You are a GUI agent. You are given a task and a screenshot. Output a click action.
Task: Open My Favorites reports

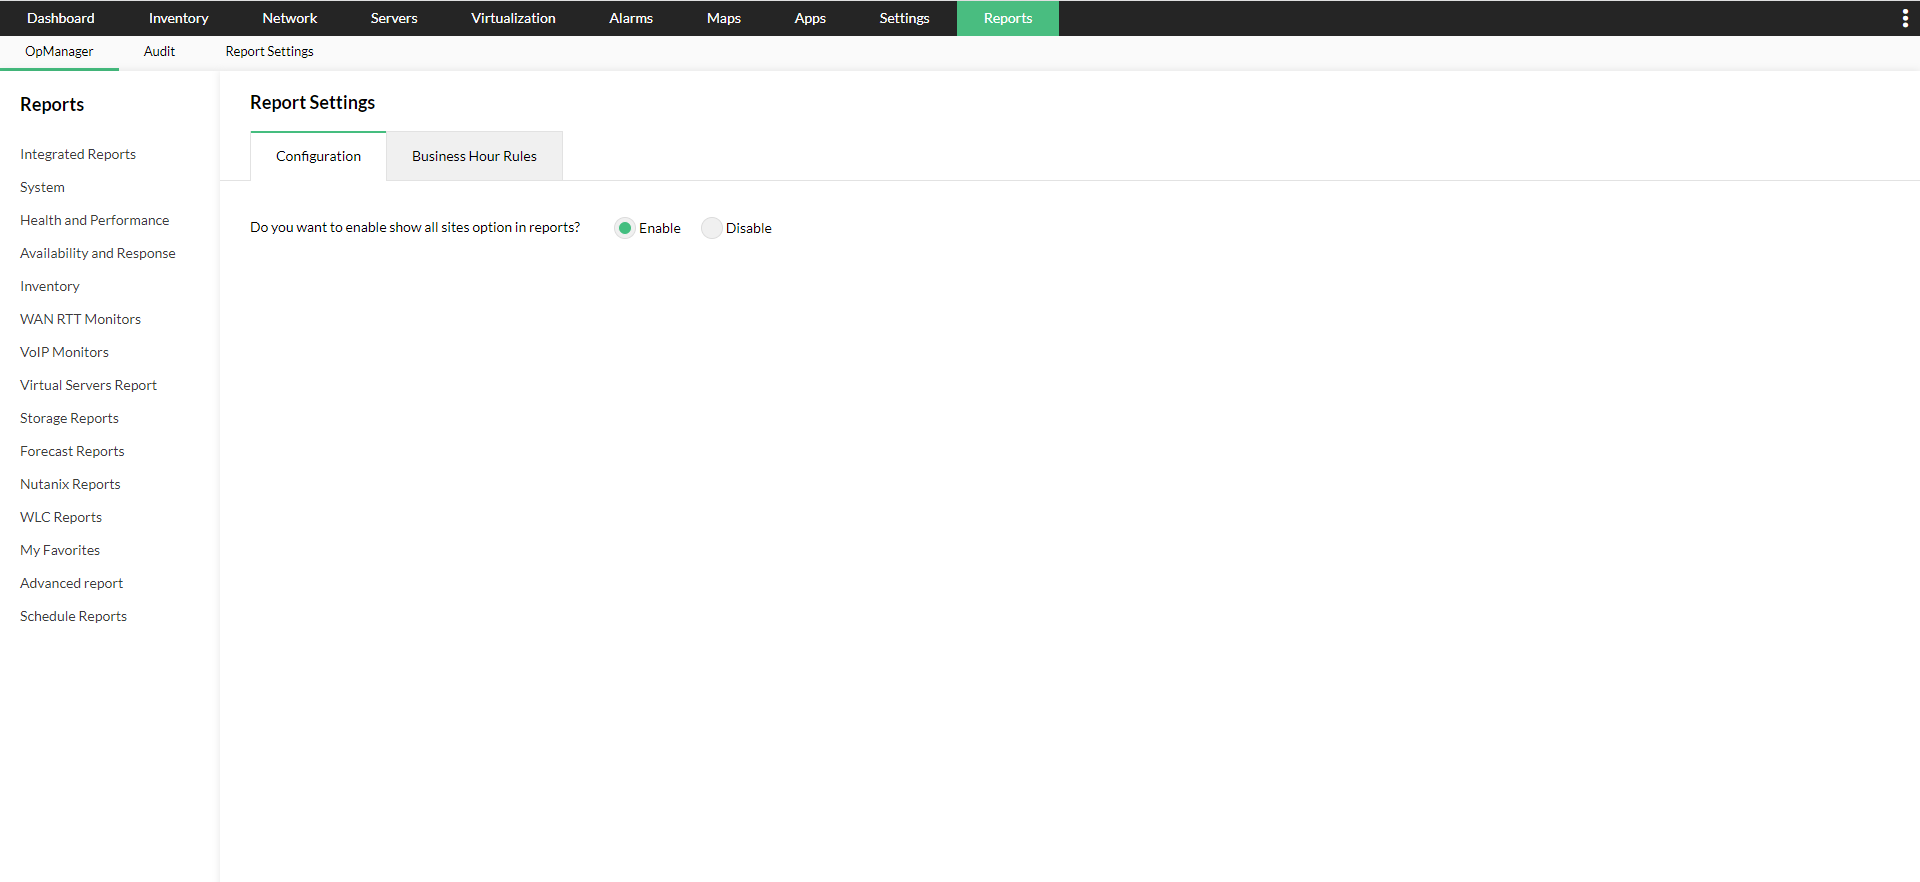[x=60, y=550]
